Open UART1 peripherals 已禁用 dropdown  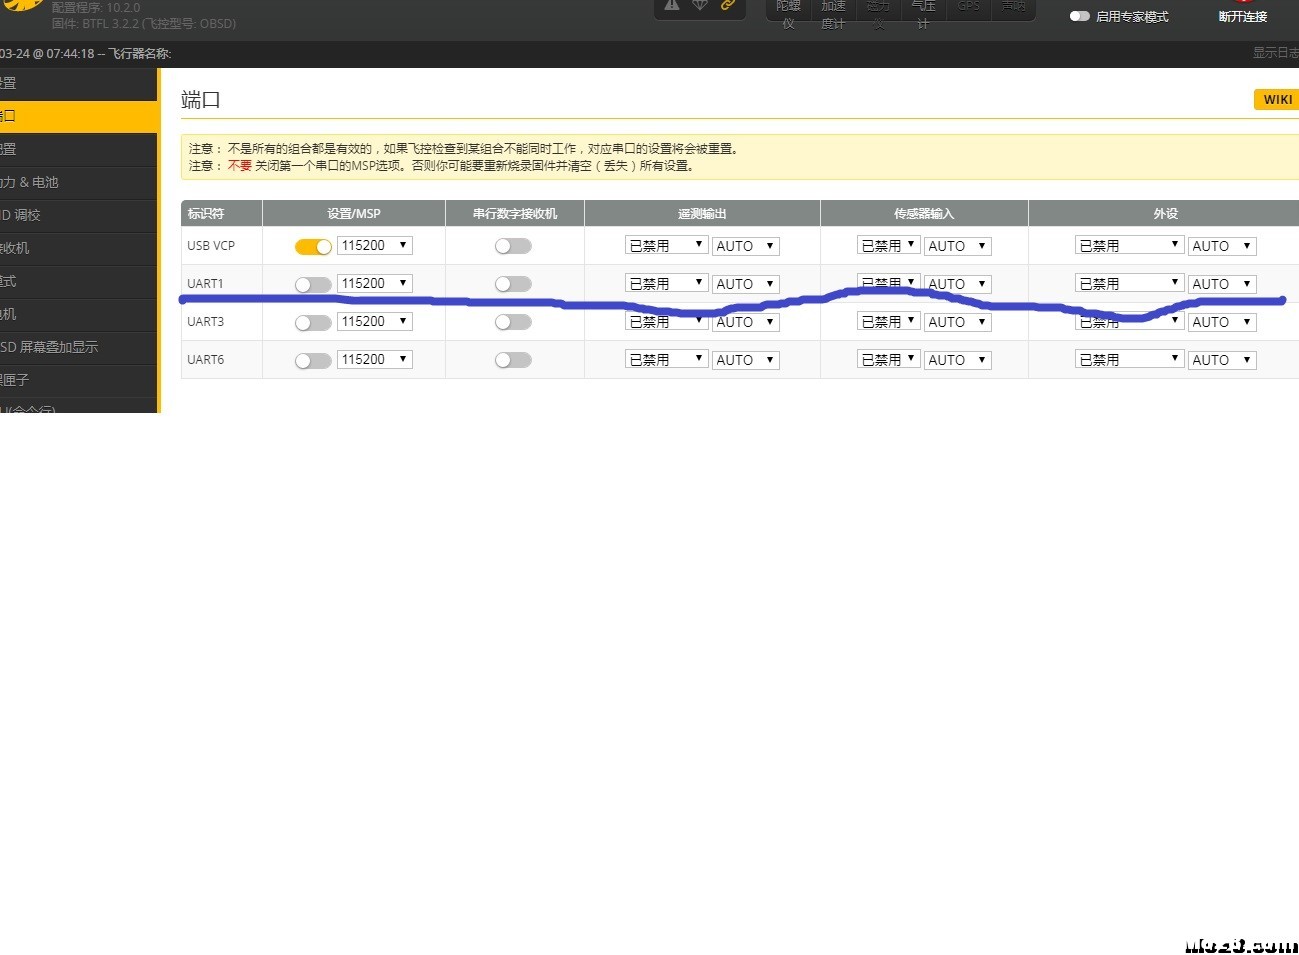click(1130, 283)
